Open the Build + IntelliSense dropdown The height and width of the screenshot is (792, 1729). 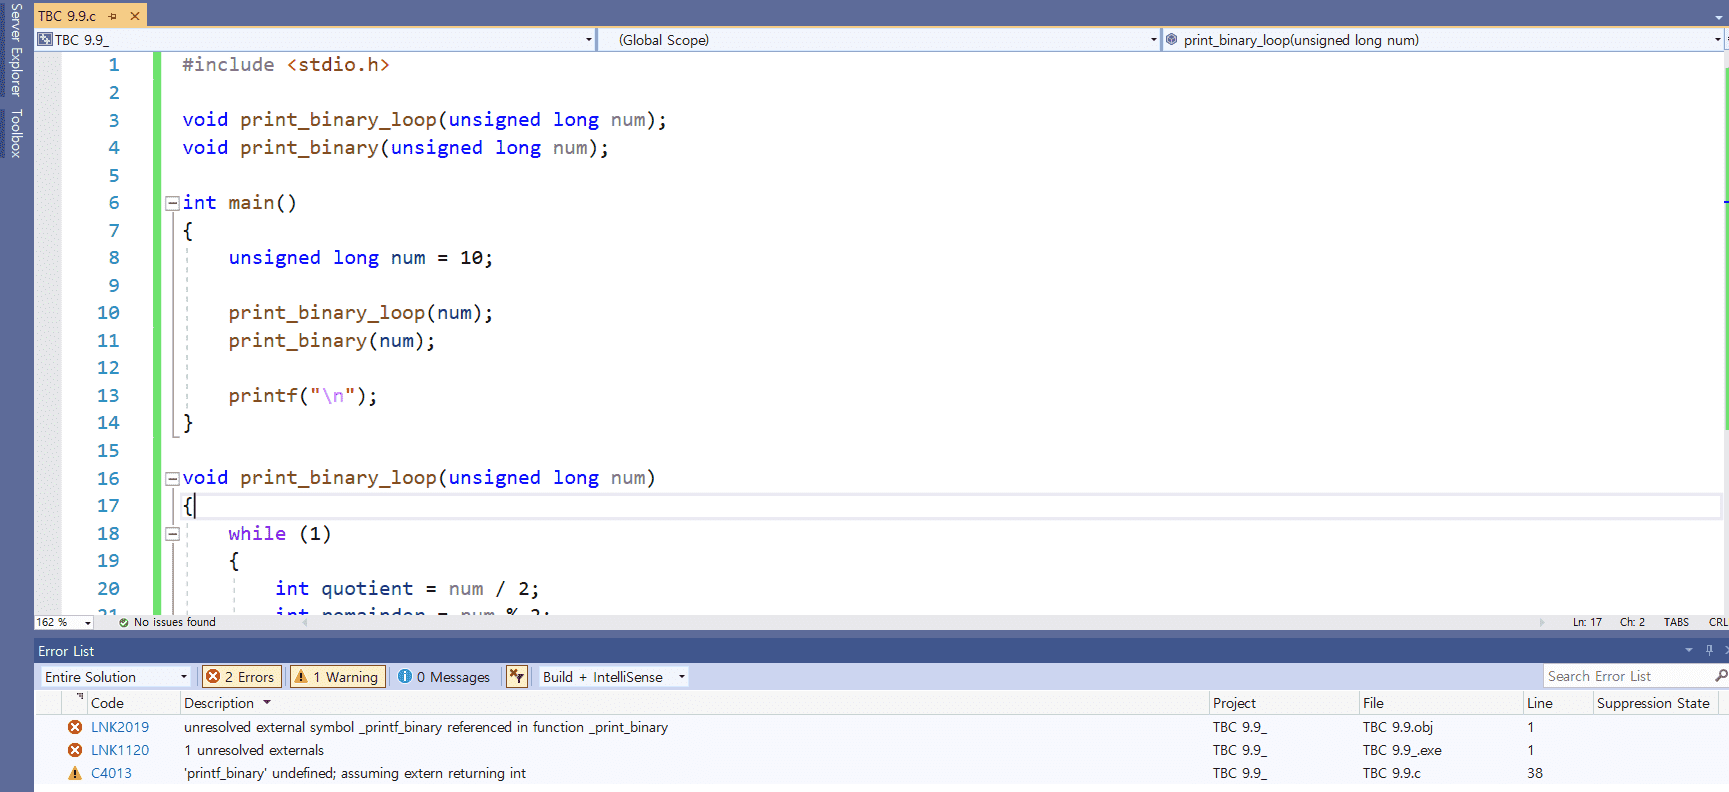click(x=614, y=677)
